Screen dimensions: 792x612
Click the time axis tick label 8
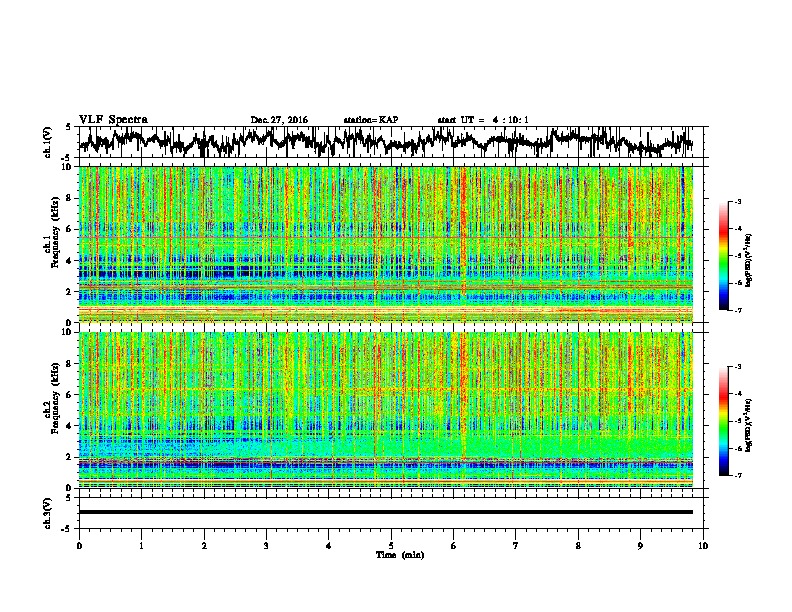click(x=578, y=546)
